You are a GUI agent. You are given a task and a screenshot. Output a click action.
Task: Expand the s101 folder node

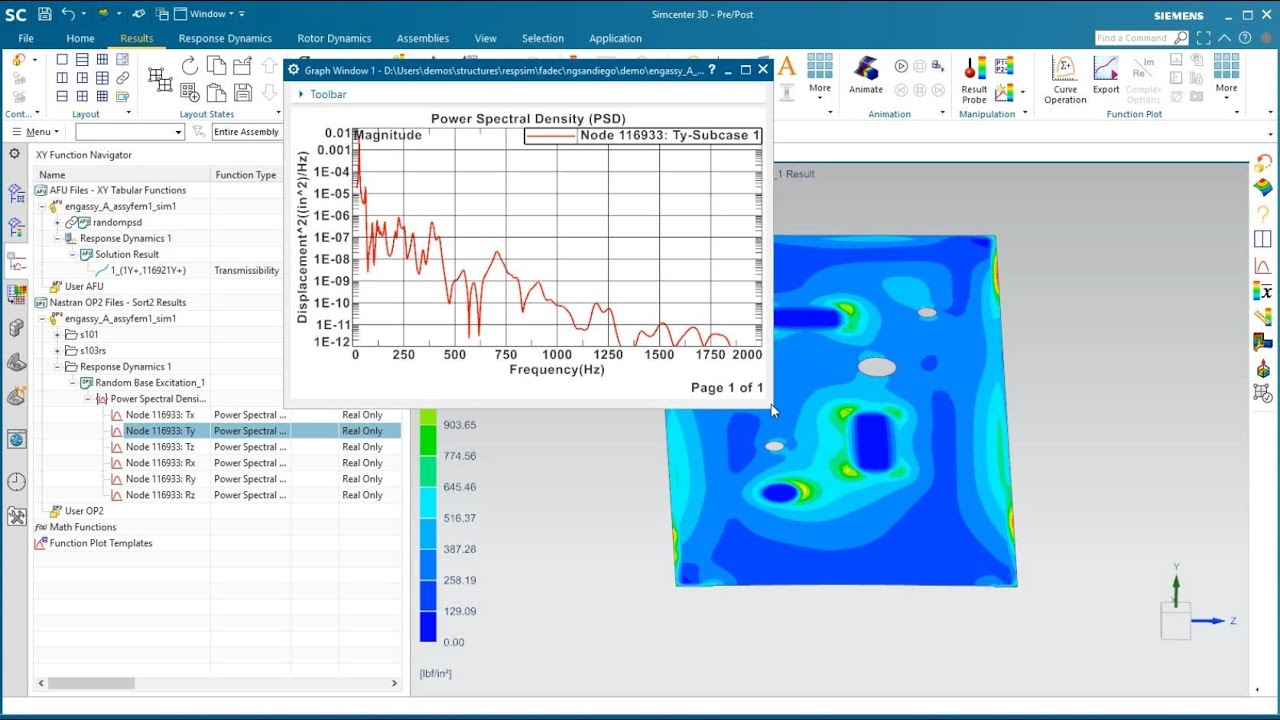[x=58, y=335]
